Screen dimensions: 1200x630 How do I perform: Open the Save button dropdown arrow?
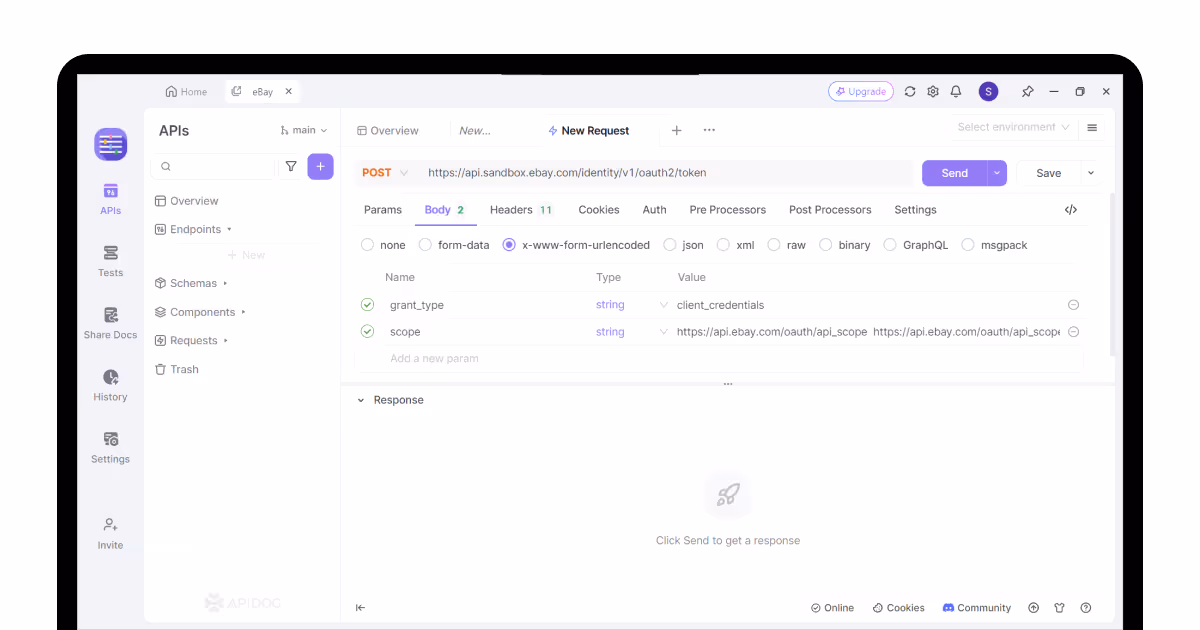[x=1091, y=173]
